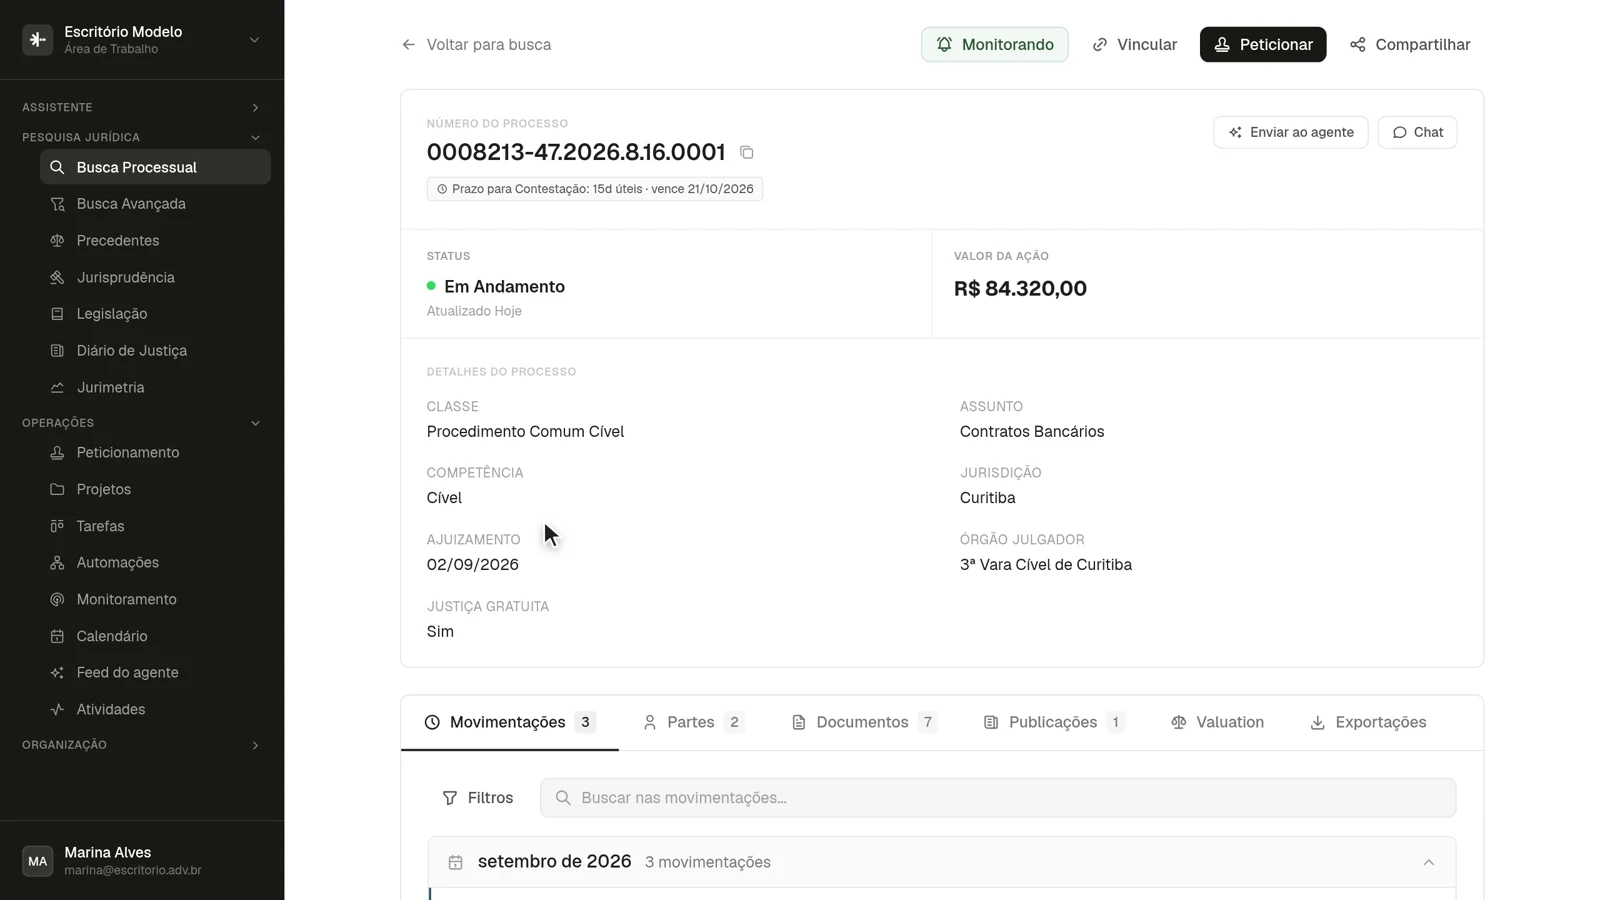This screenshot has height=900, width=1600.
Task: Open the Projetos page
Action: 155,489
